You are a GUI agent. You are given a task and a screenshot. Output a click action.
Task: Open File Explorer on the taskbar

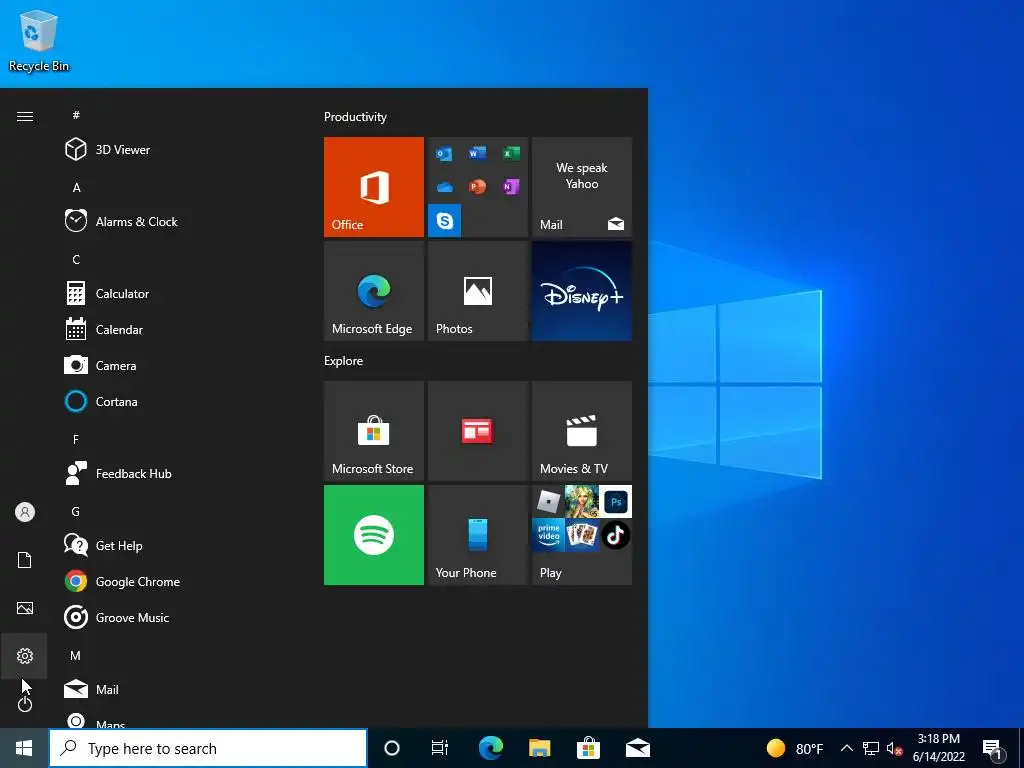(539, 748)
